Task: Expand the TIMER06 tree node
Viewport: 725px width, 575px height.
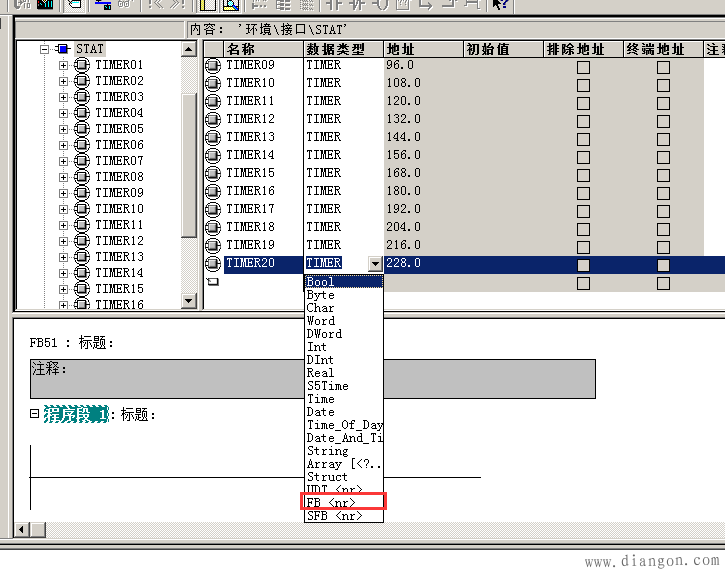Action: point(63,145)
